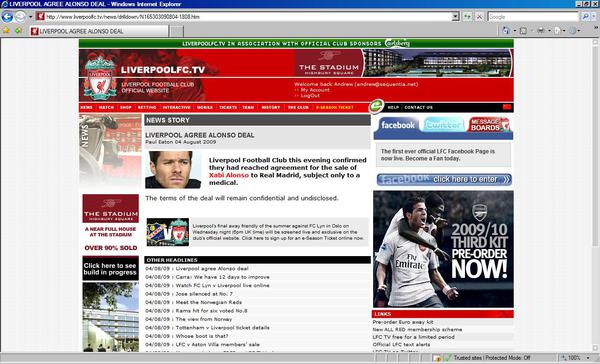Open the Favorites Center star icon

pos(6,31)
